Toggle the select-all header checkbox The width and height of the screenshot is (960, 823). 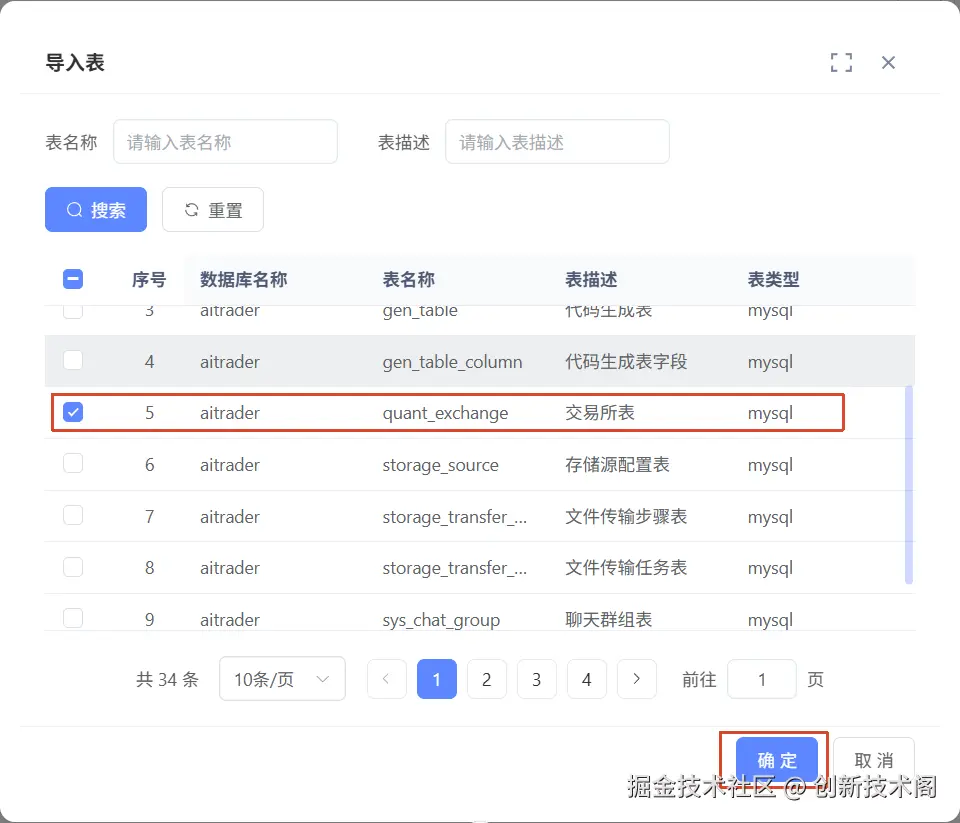[73, 279]
